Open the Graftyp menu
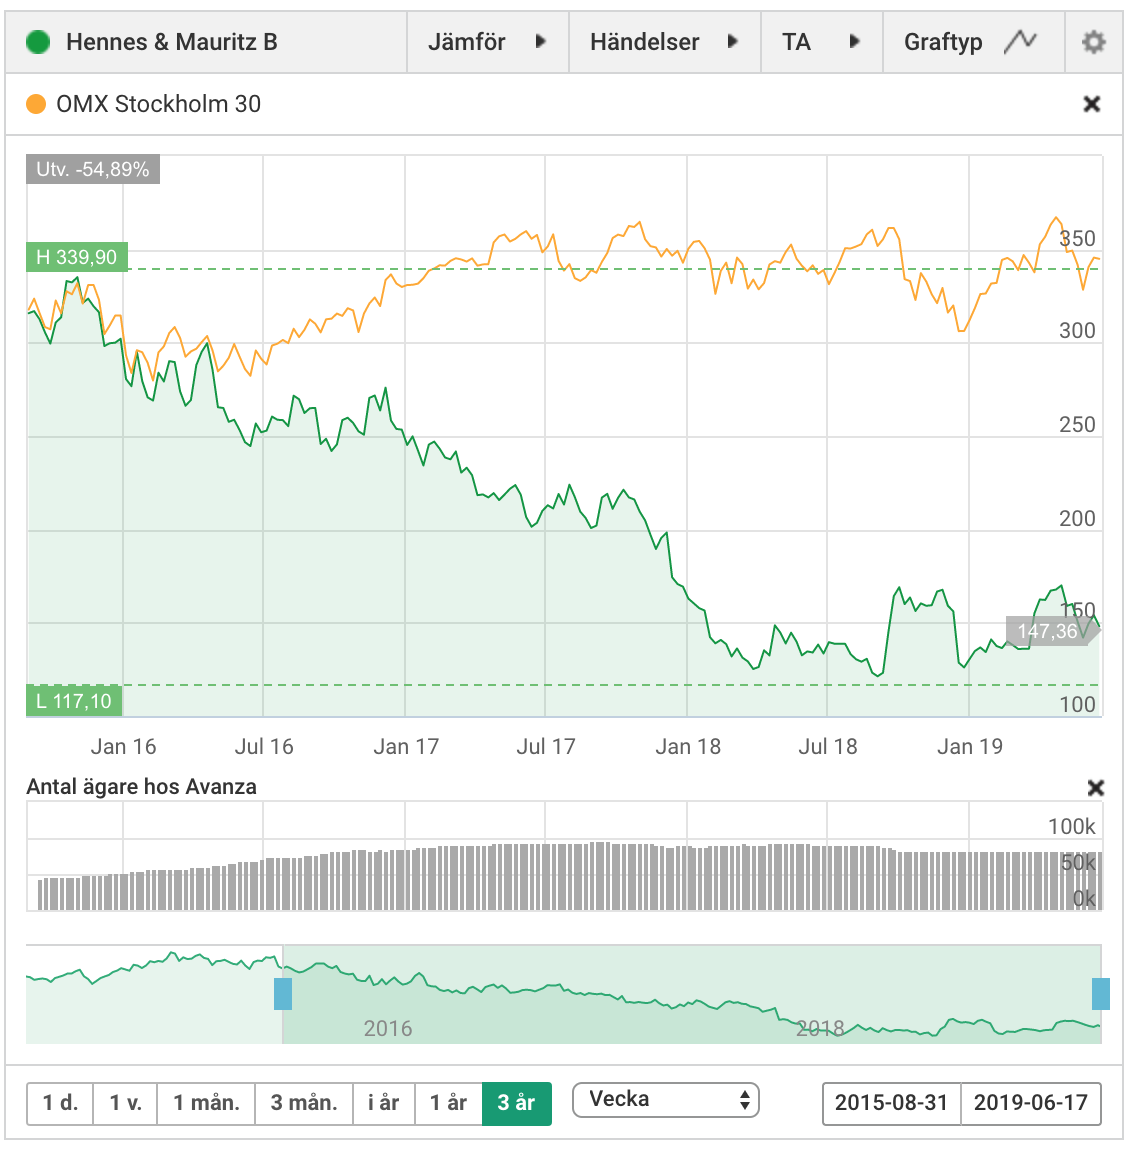This screenshot has height=1158, width=1132. click(x=973, y=42)
